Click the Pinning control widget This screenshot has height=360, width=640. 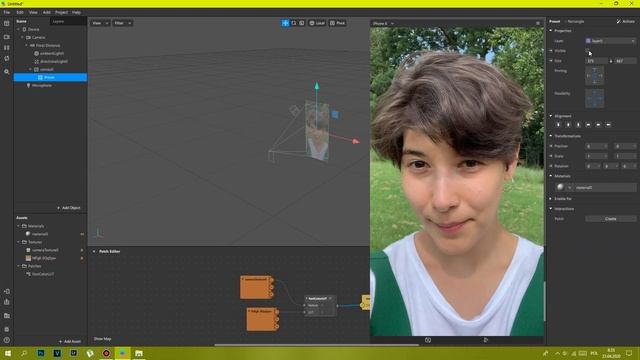click(594, 76)
